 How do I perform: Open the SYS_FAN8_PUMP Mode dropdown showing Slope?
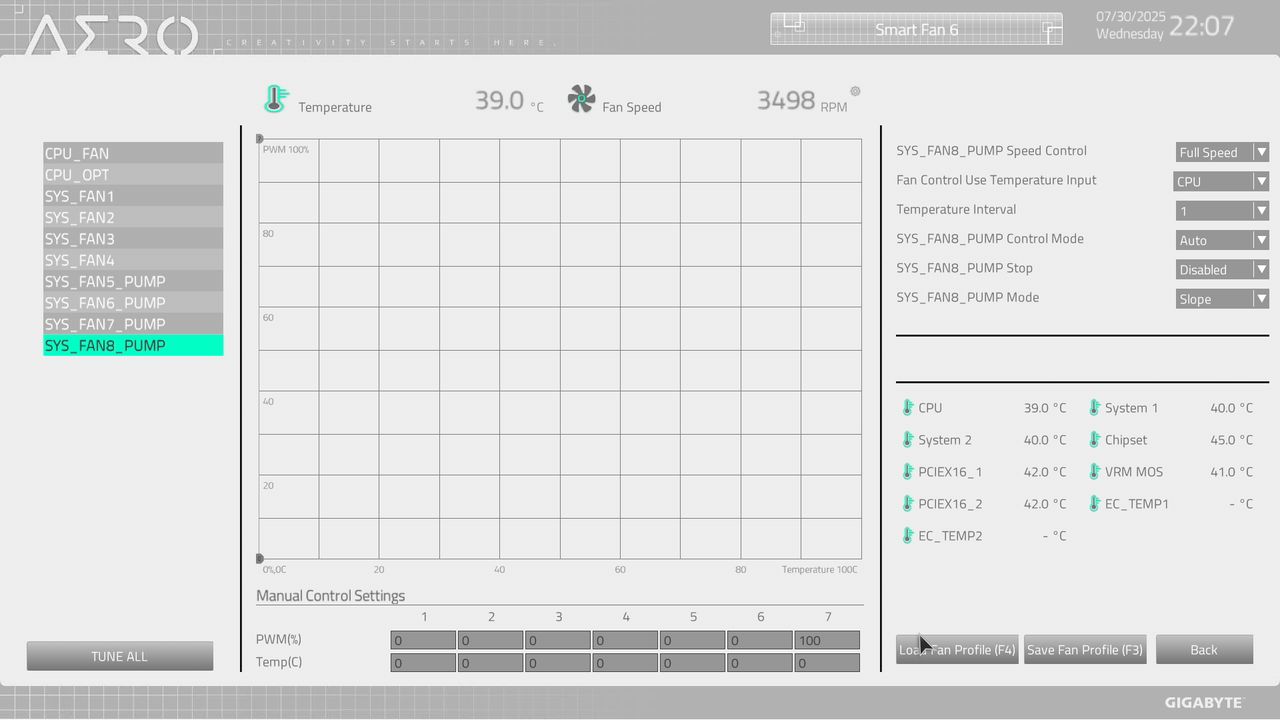click(x=1221, y=298)
